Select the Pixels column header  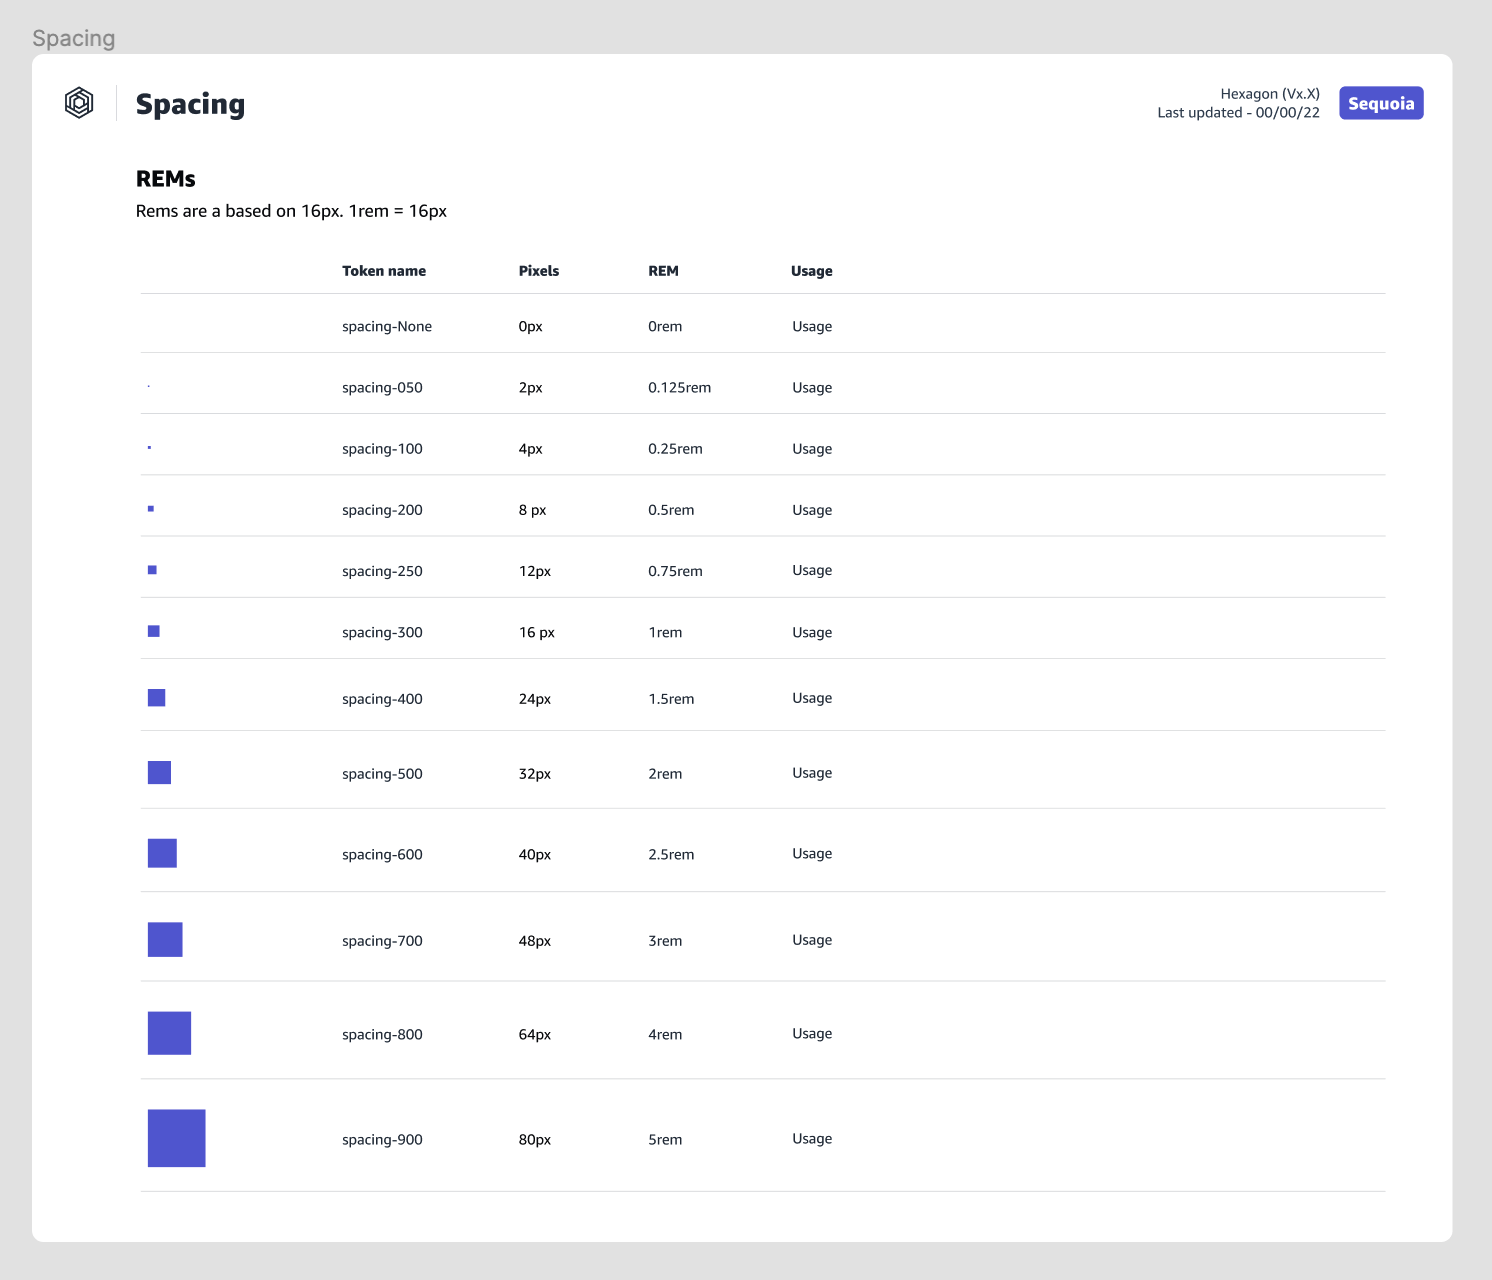(539, 271)
